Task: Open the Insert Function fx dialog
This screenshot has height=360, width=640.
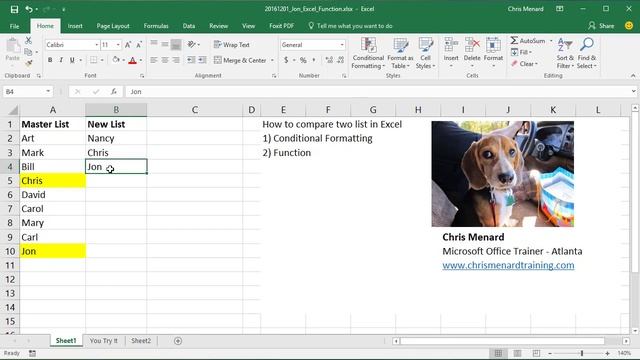Action: click(114, 92)
